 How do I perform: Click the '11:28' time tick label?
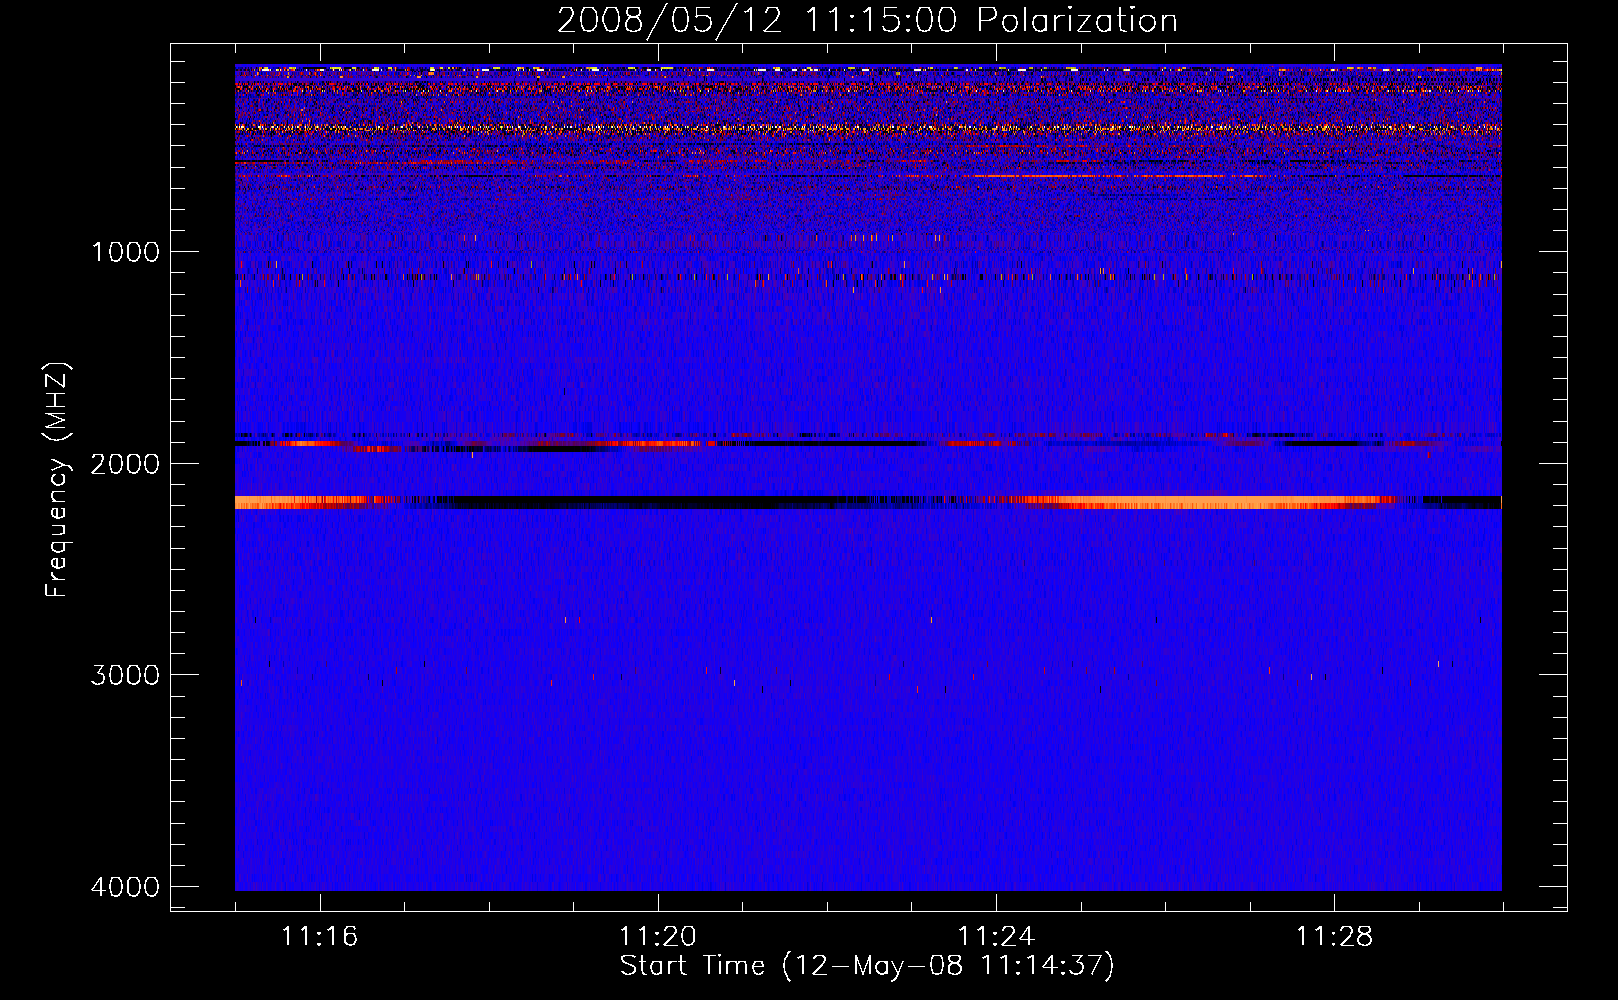[x=1335, y=936]
